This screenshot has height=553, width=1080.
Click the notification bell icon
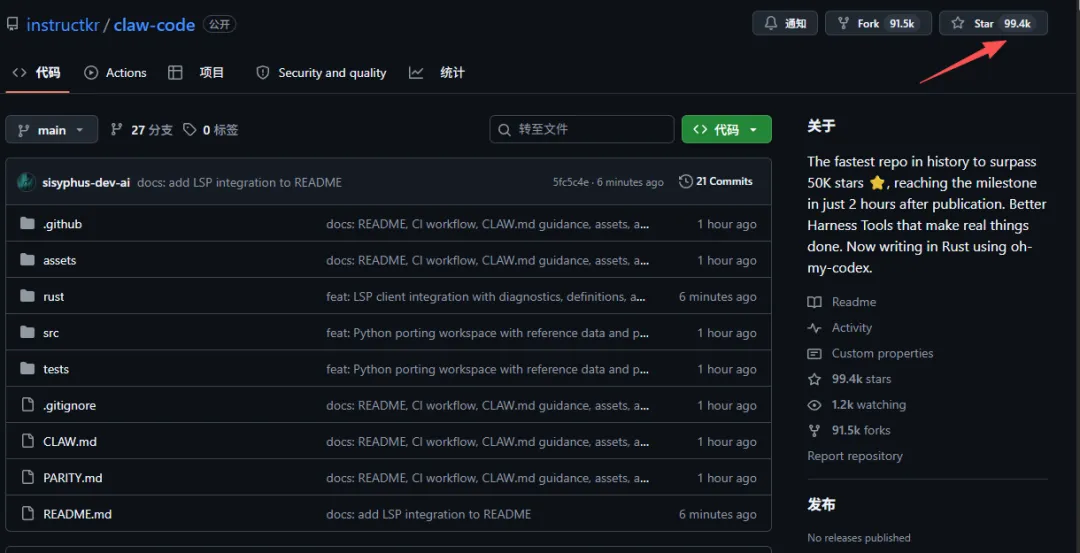click(771, 23)
